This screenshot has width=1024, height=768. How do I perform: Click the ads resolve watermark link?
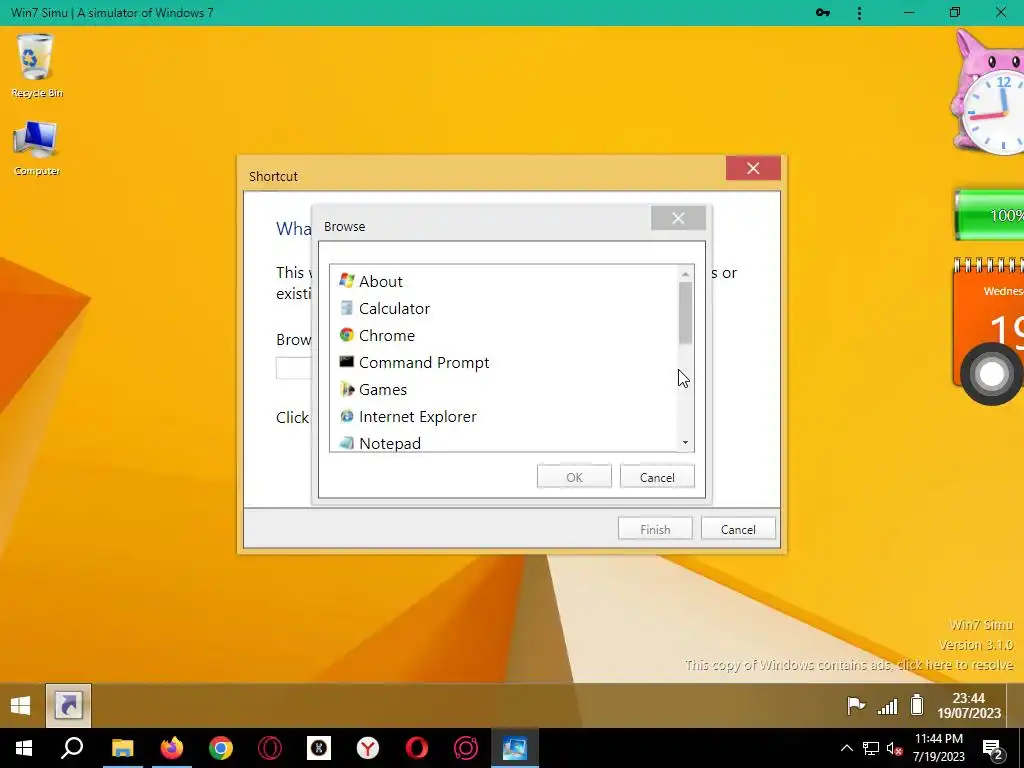(x=849, y=665)
